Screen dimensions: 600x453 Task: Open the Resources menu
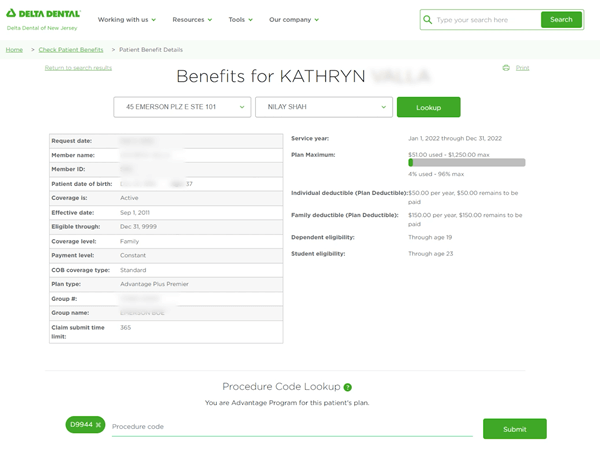tap(192, 20)
